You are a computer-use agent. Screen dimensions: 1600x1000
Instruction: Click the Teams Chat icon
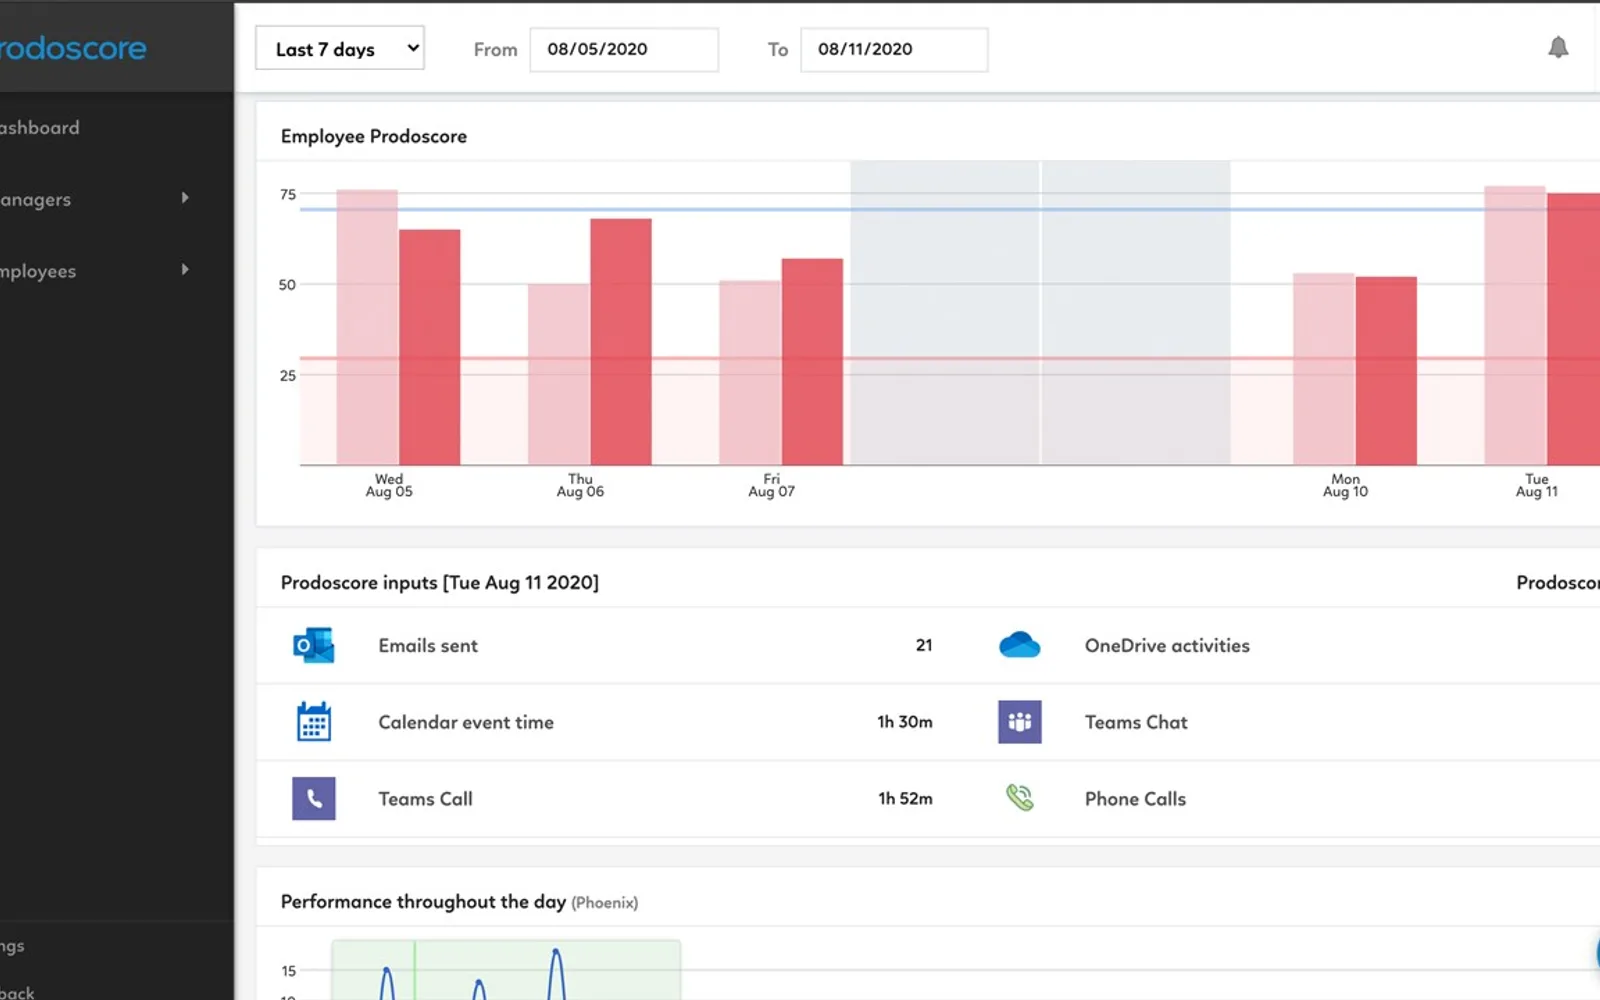pos(1020,722)
